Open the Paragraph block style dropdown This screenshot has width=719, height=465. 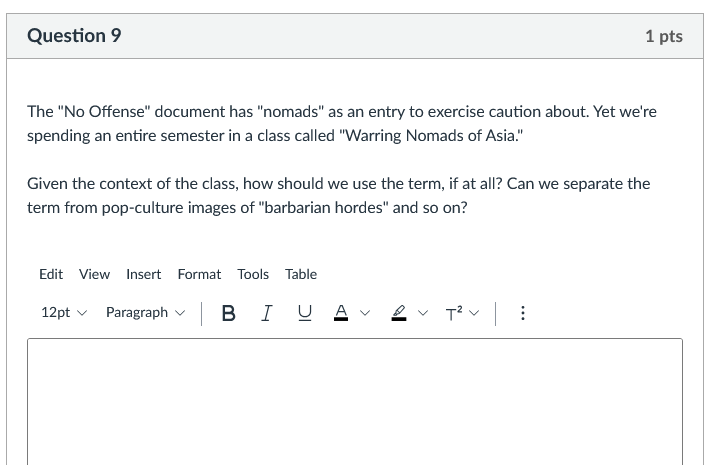pos(145,313)
